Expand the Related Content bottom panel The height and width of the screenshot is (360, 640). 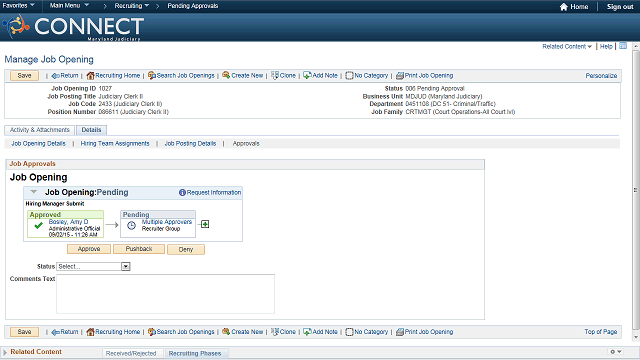coord(5,352)
